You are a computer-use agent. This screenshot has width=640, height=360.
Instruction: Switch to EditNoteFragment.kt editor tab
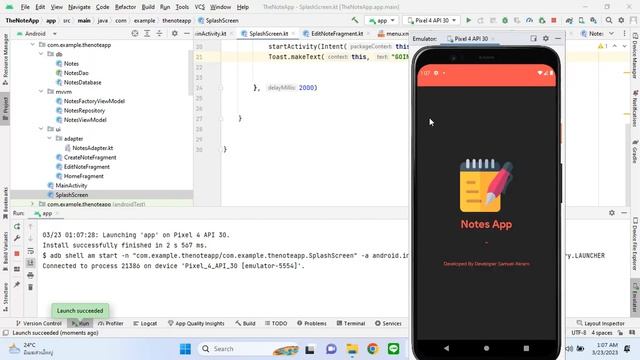(x=337, y=33)
